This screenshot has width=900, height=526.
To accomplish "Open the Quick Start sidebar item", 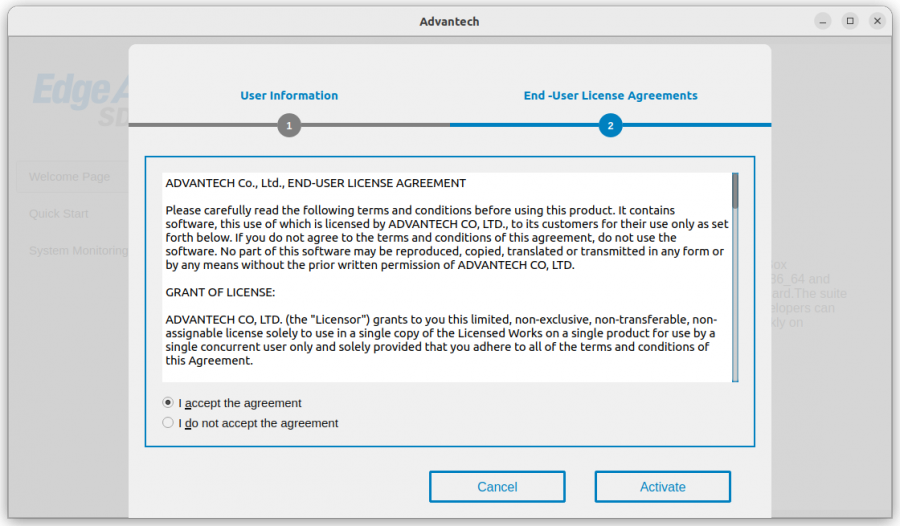I will click(x=59, y=214).
